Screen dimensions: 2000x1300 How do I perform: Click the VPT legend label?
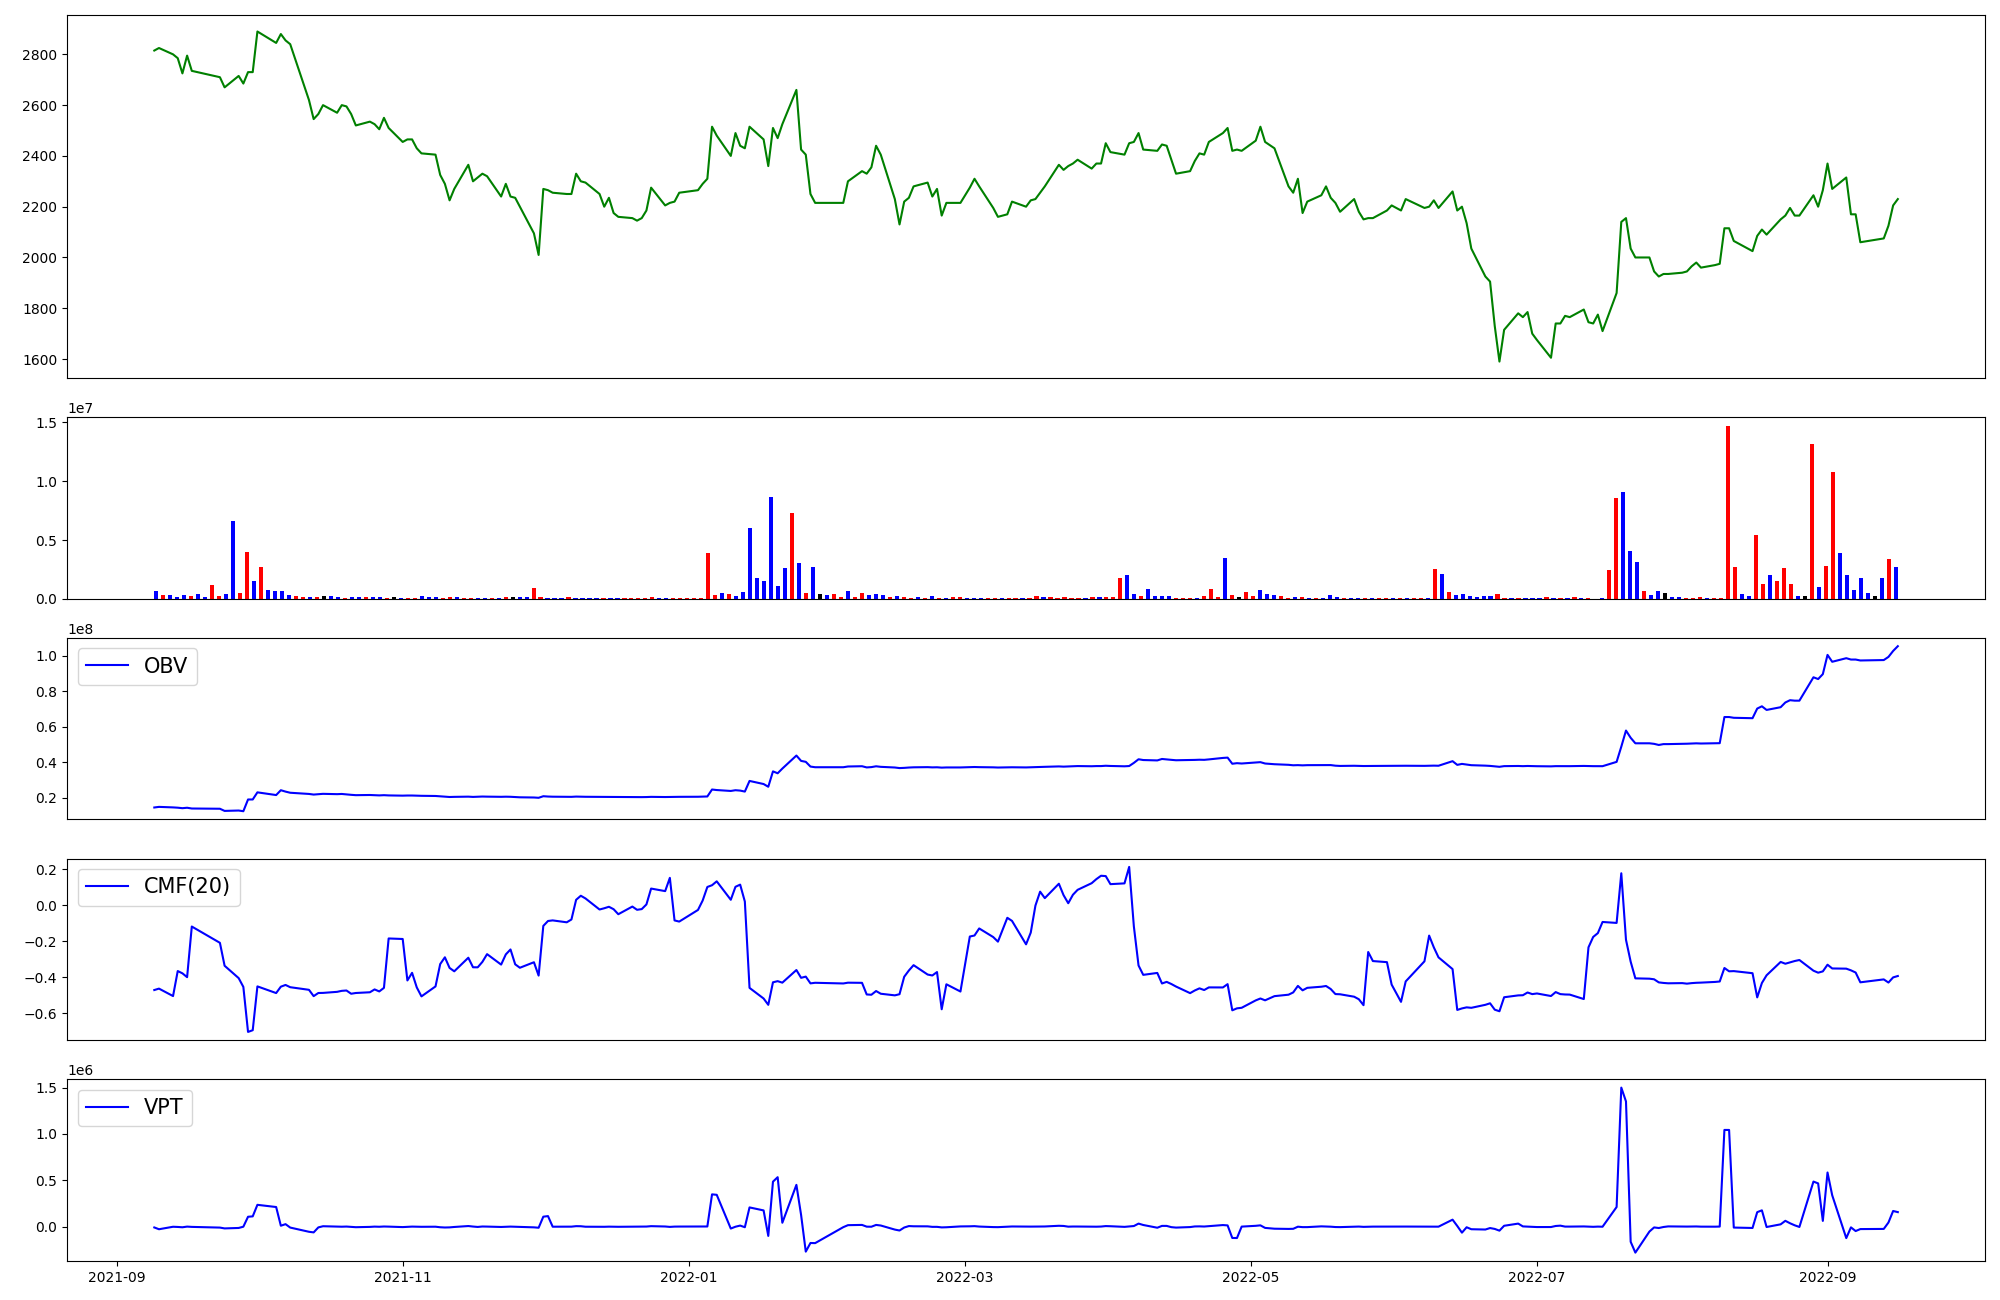click(163, 1107)
